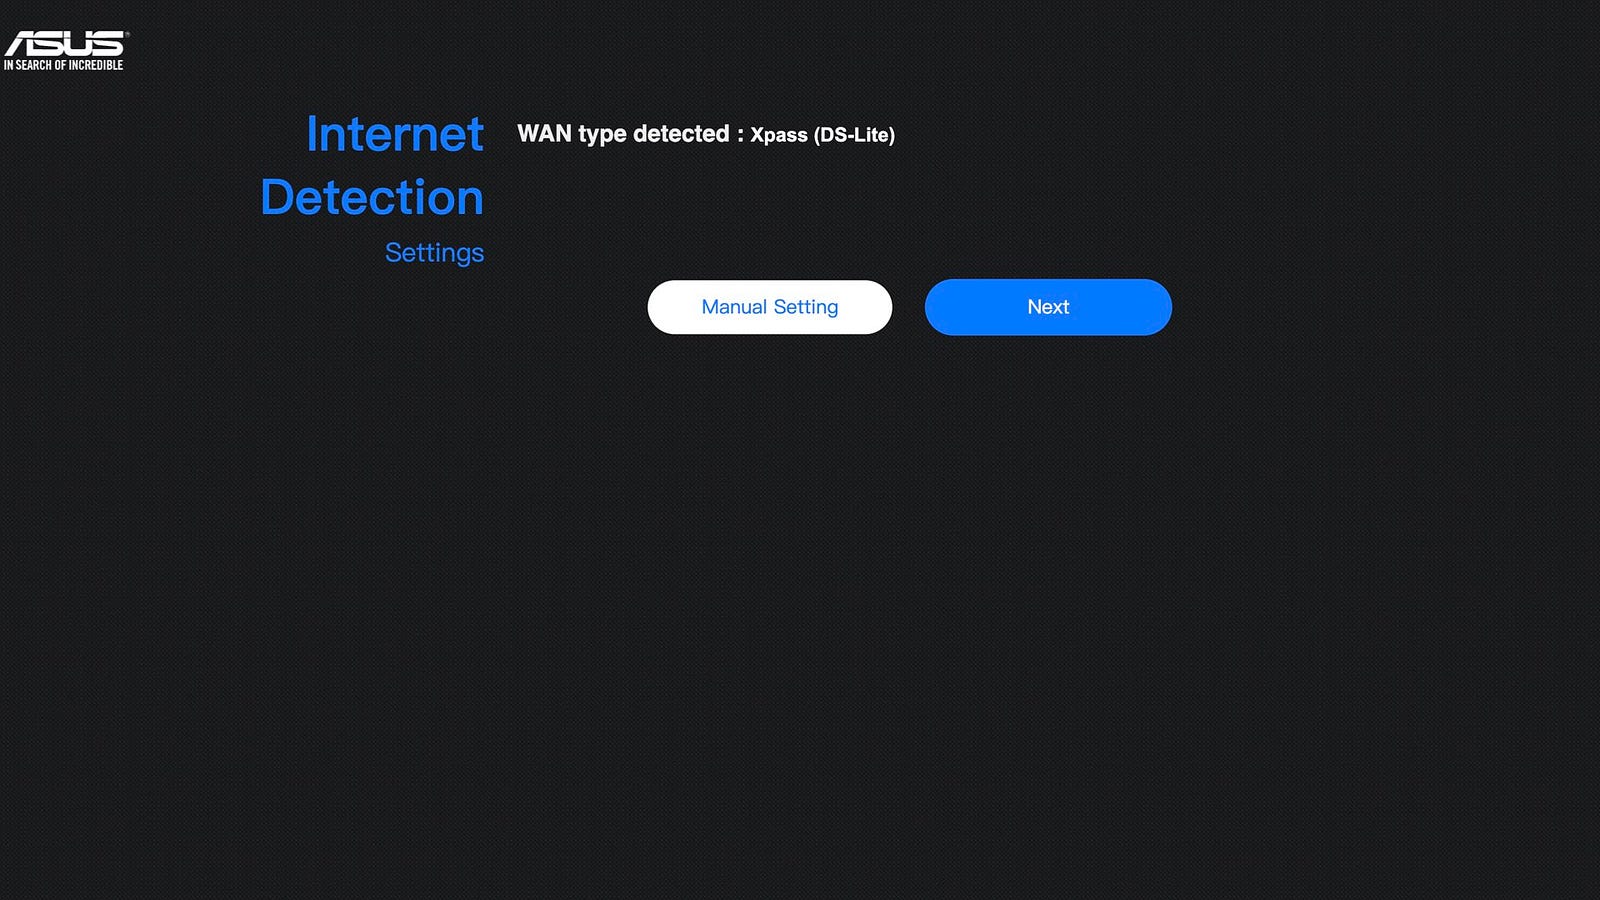Click the ASUS slogan under the logo
The height and width of the screenshot is (900, 1600).
pyautogui.click(x=63, y=65)
